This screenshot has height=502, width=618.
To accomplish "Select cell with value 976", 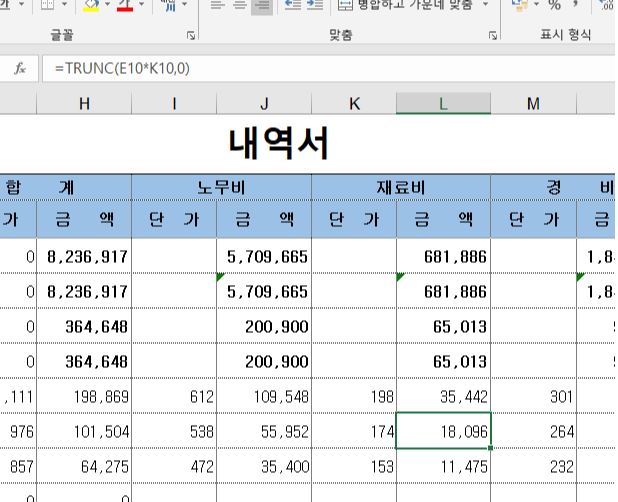I will [x=18, y=431].
